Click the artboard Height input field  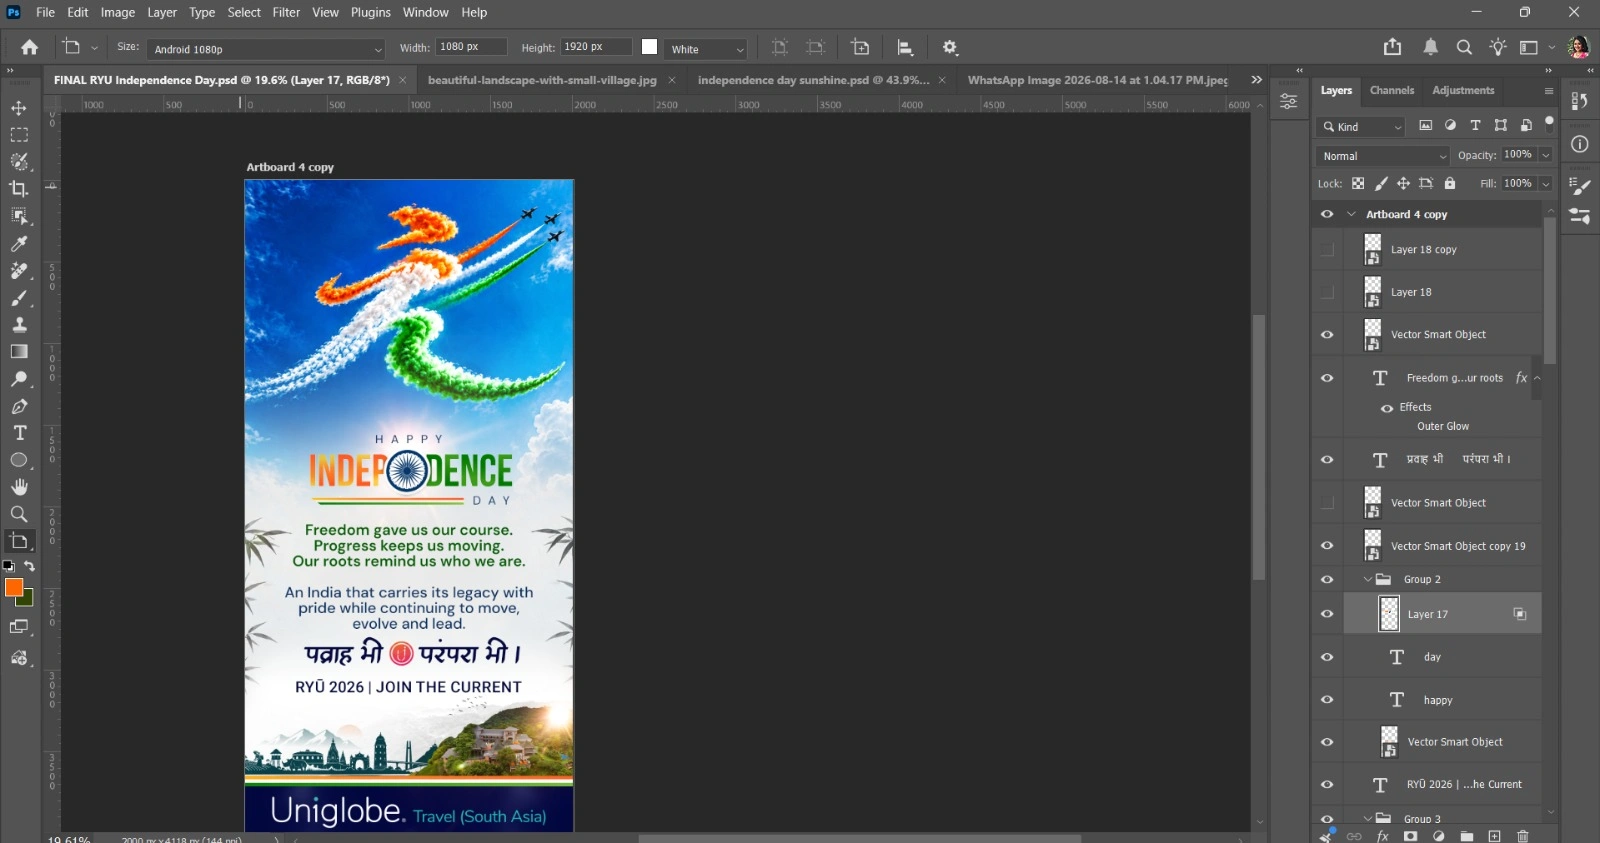point(596,47)
